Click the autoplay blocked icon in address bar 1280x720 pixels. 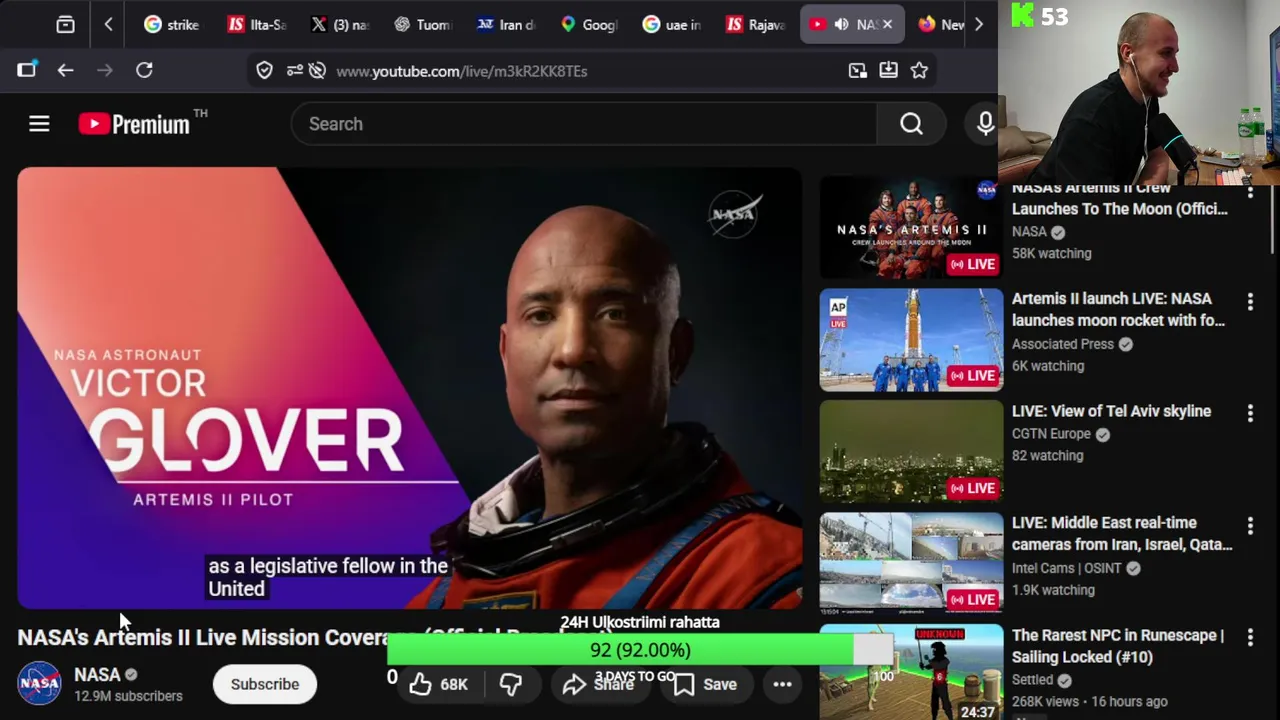tap(318, 70)
